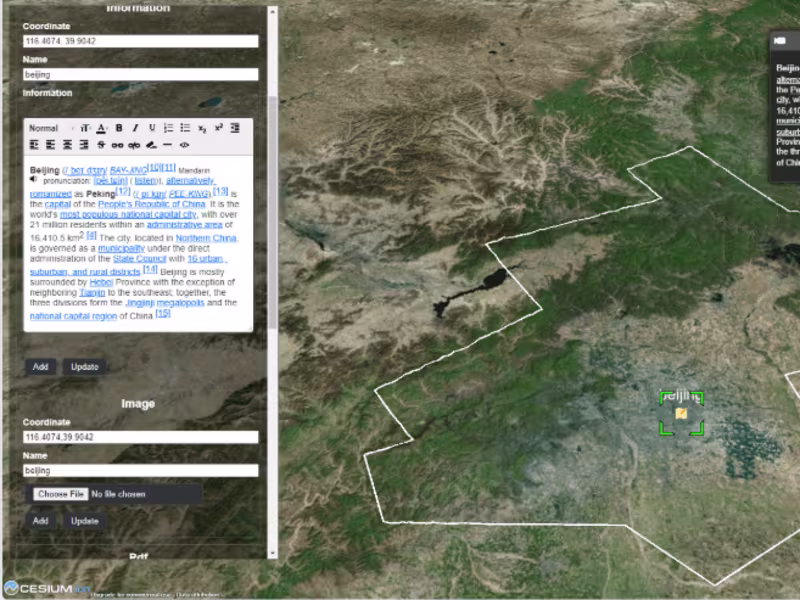Apply subscript formatting
This screenshot has width=800, height=600.
tap(202, 129)
